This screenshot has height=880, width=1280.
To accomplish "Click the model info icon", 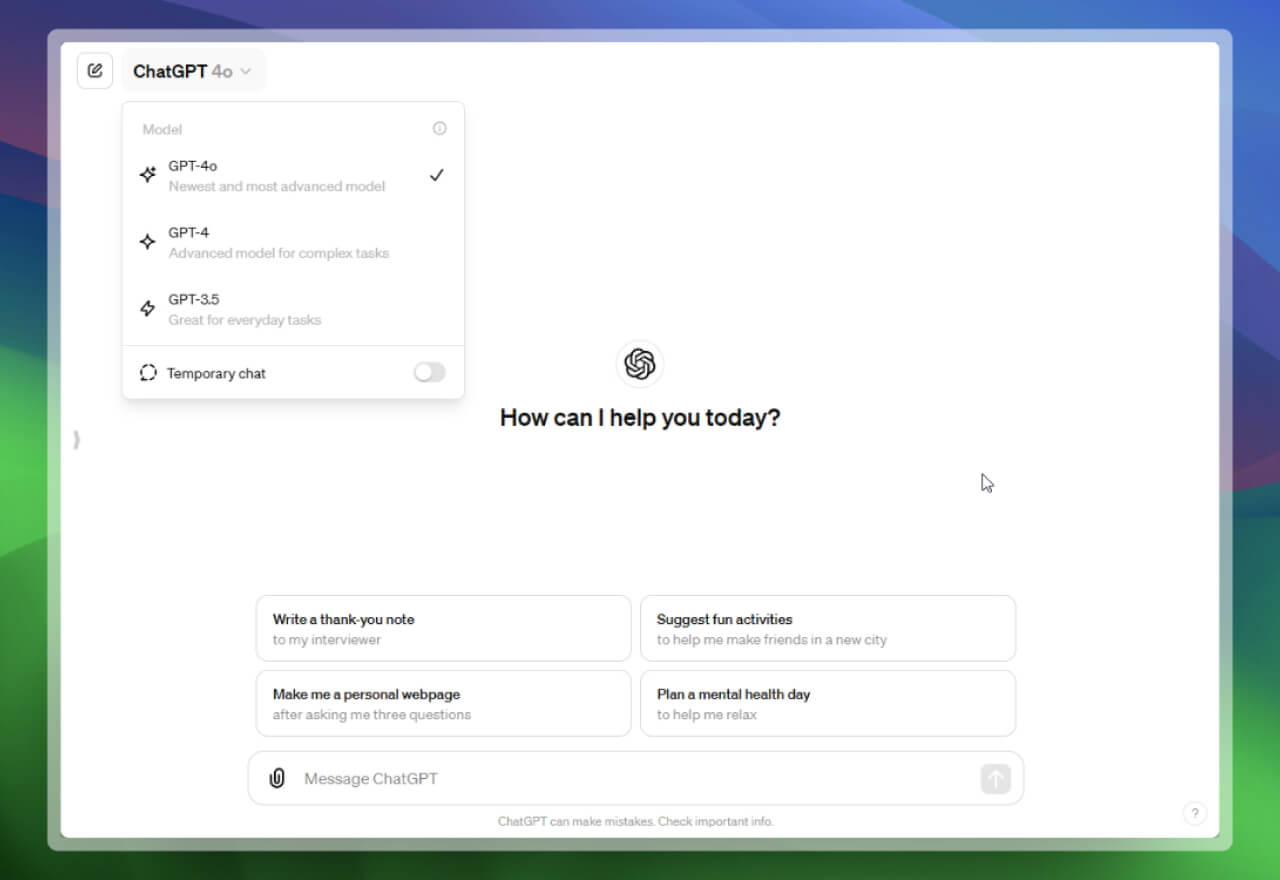I will point(439,129).
